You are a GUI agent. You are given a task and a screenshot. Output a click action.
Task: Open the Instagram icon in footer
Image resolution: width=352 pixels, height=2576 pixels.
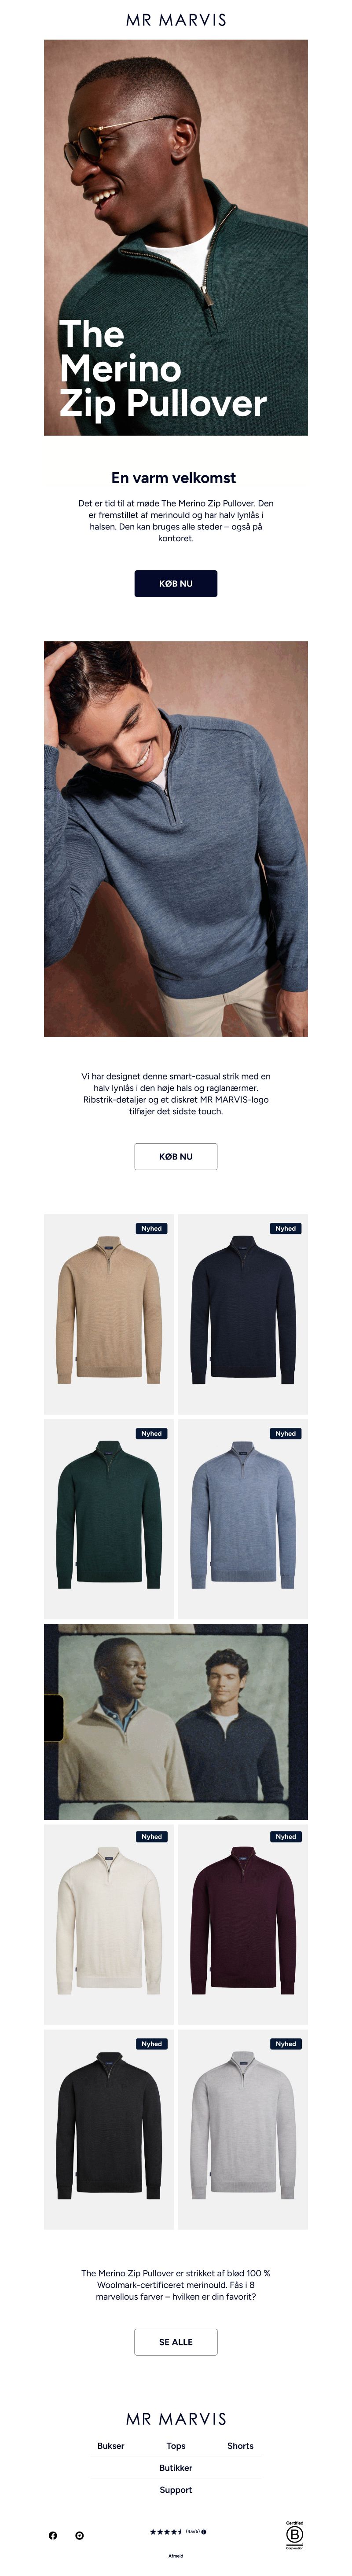point(79,2535)
